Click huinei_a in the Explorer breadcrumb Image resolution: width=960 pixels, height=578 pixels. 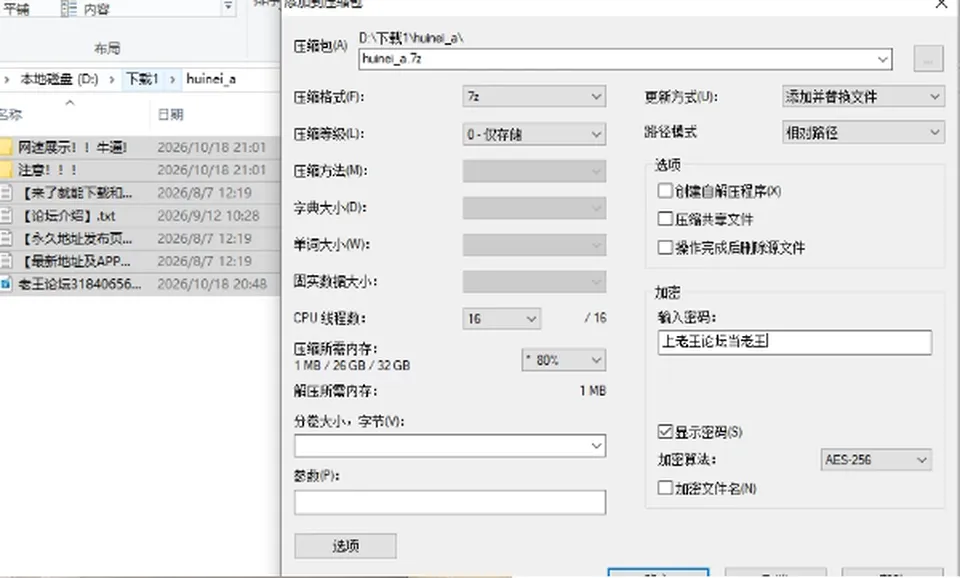coord(211,79)
